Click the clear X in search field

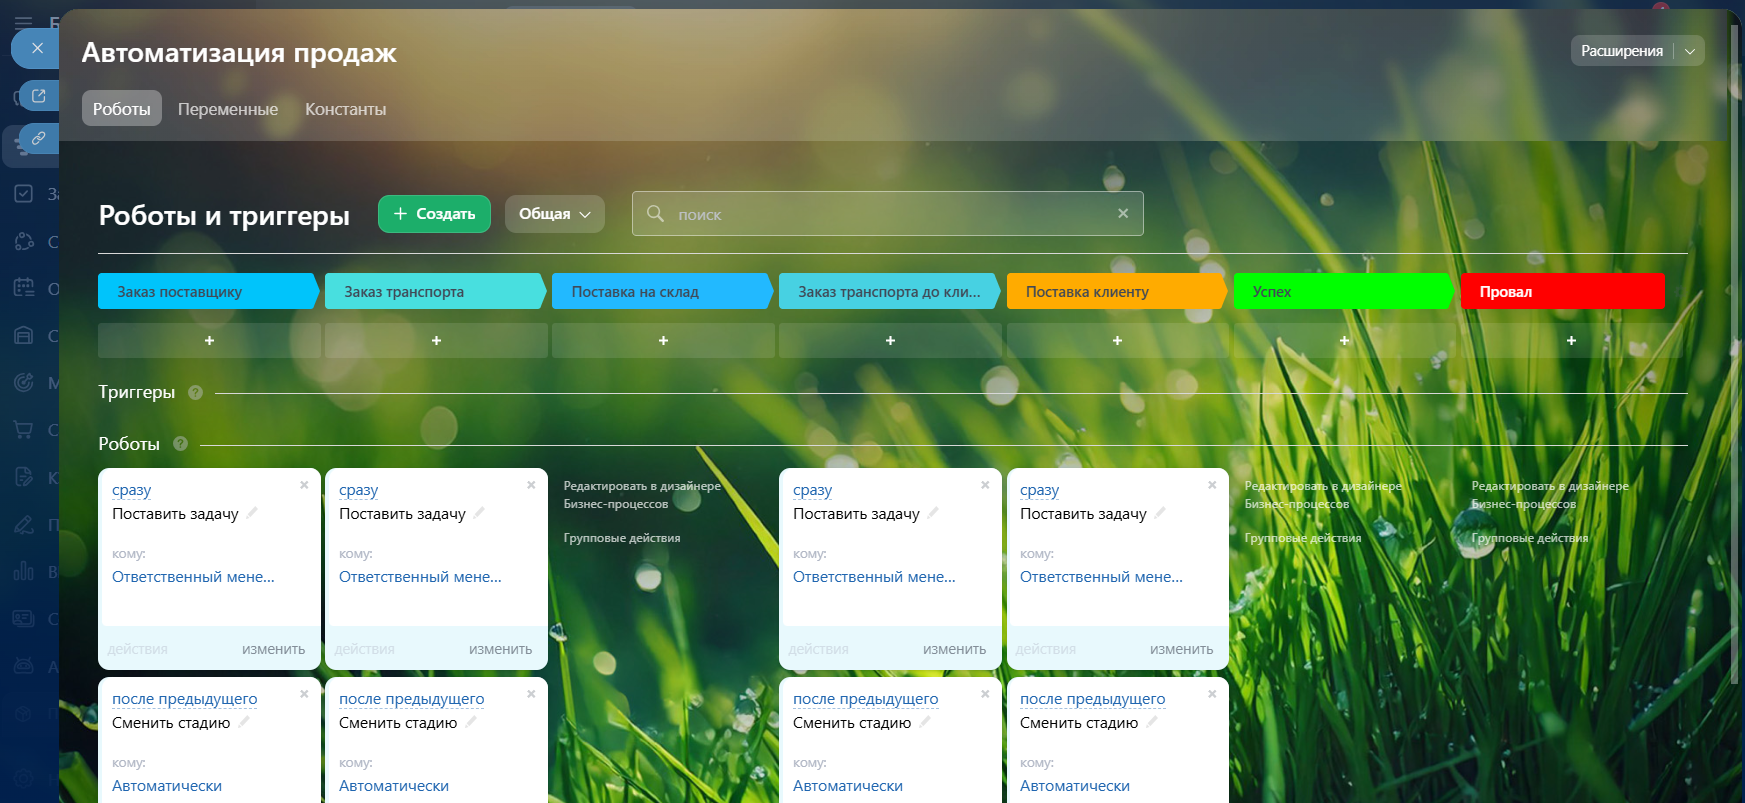coord(1122,214)
